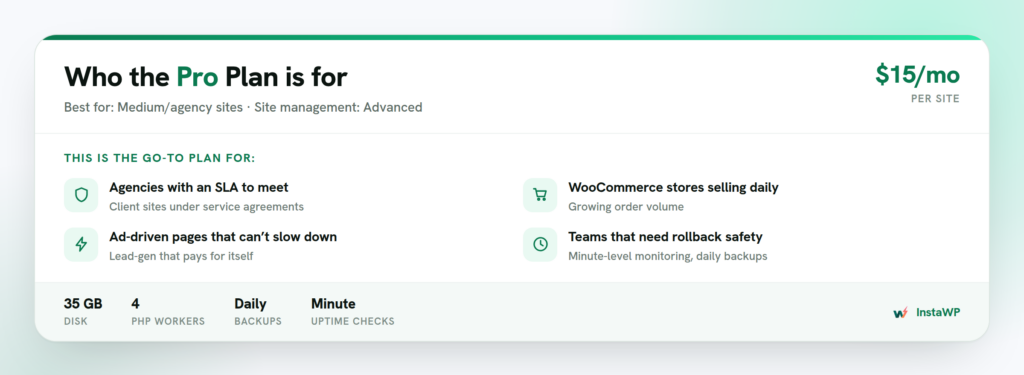Click "Minute-level monitoring, daily backups"
The image size is (1024, 375).
[x=667, y=256]
